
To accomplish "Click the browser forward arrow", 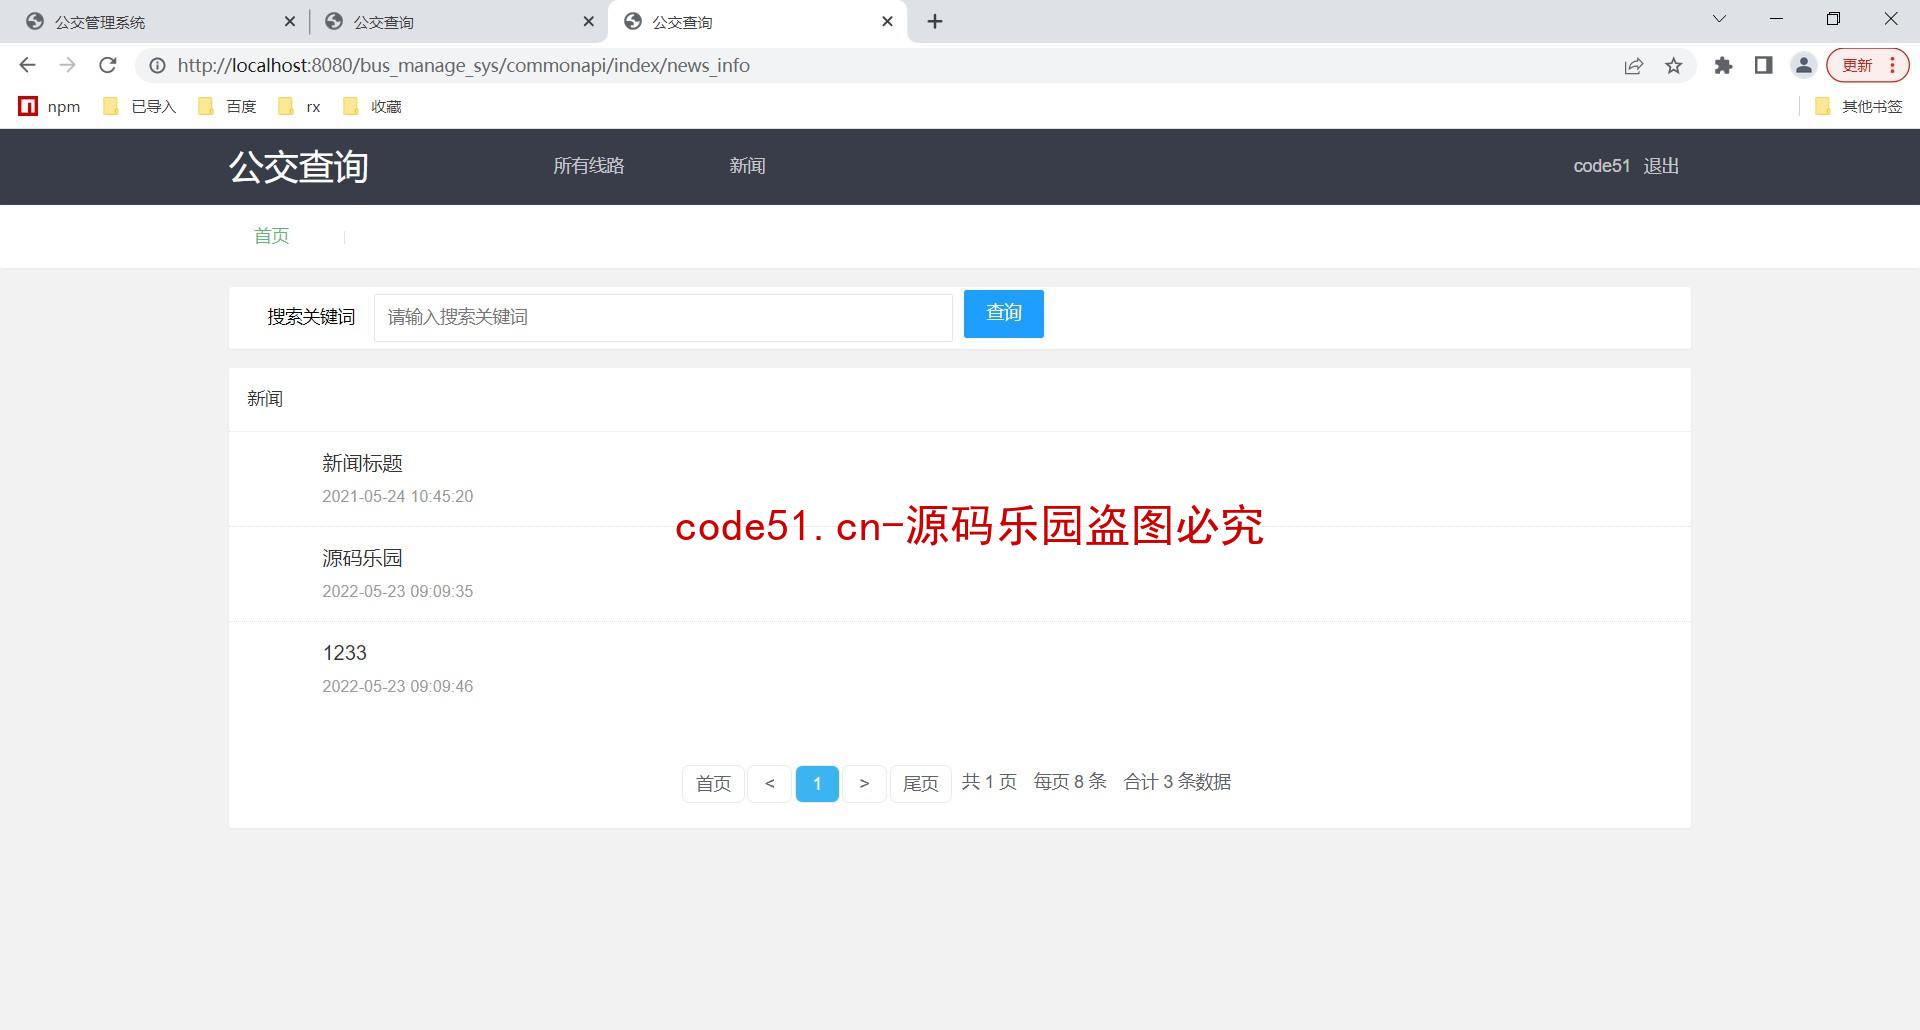I will 67,65.
